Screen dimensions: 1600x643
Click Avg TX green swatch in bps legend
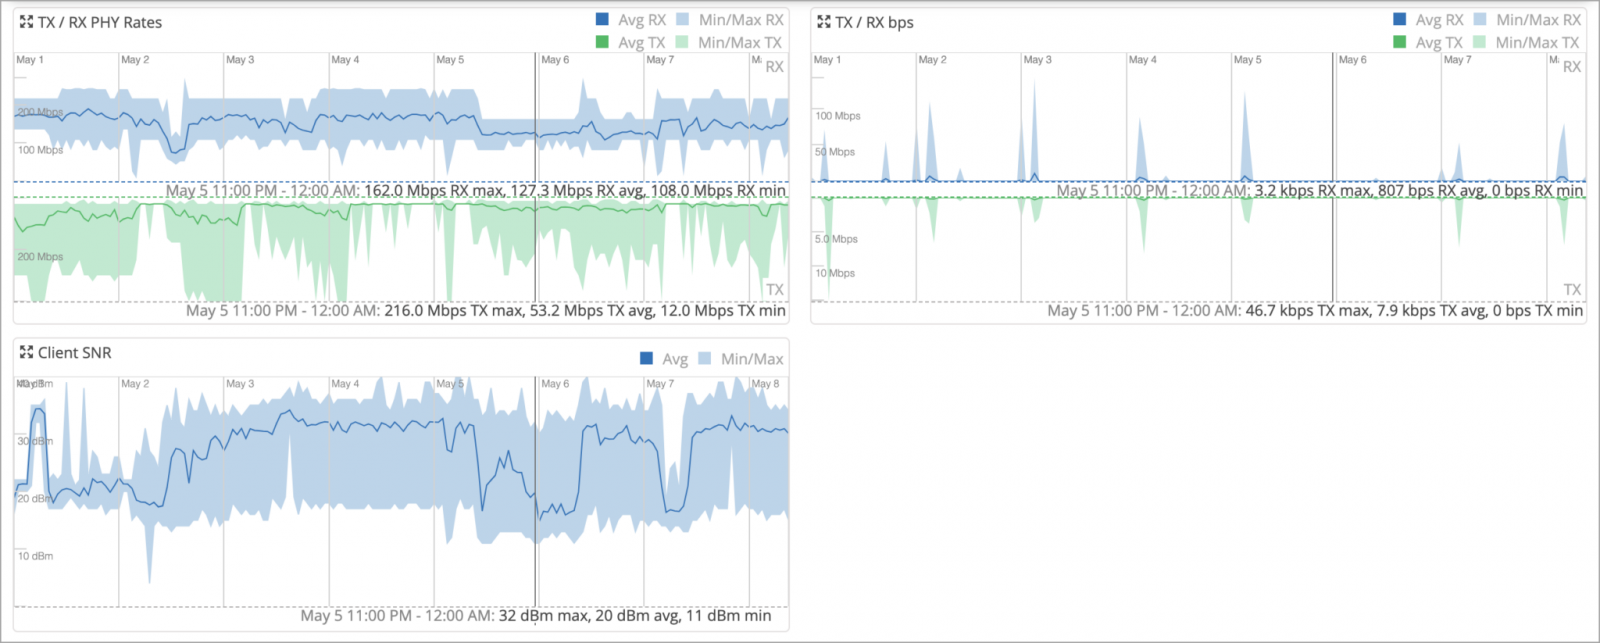(x=1400, y=42)
